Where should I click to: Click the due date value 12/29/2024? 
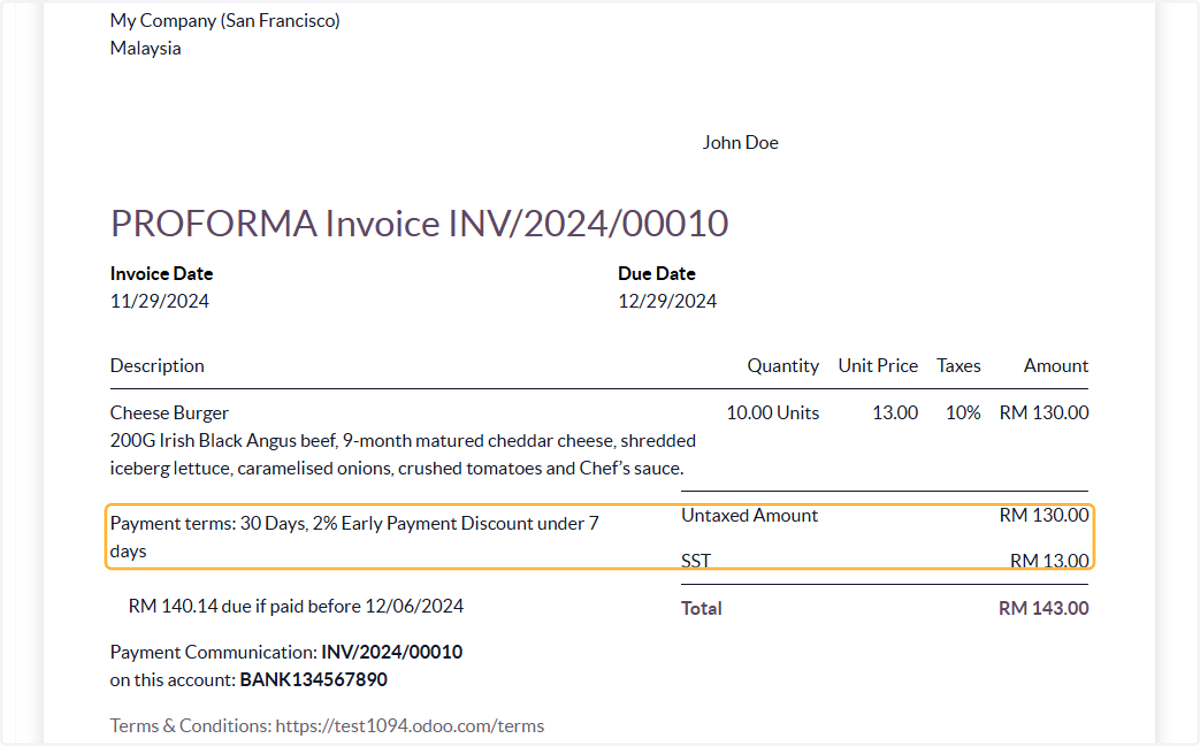coord(667,301)
